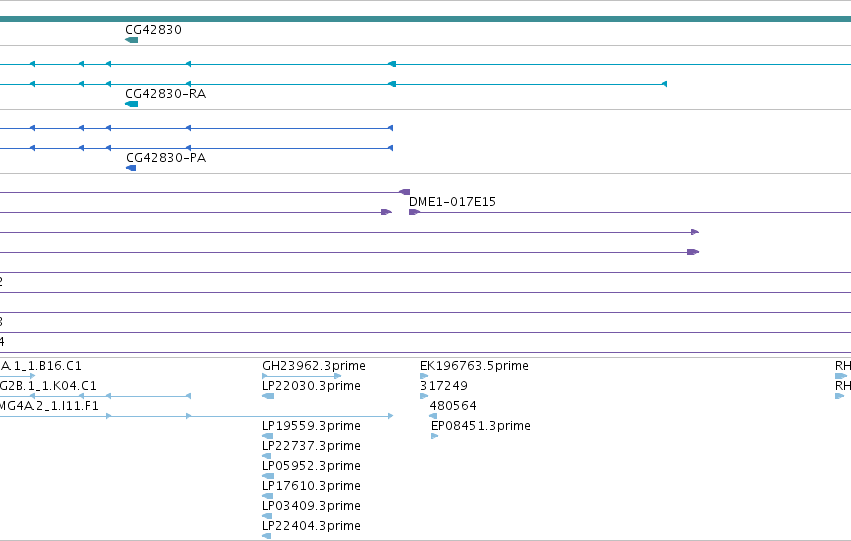Select the CG42830 gene label

(x=153, y=30)
